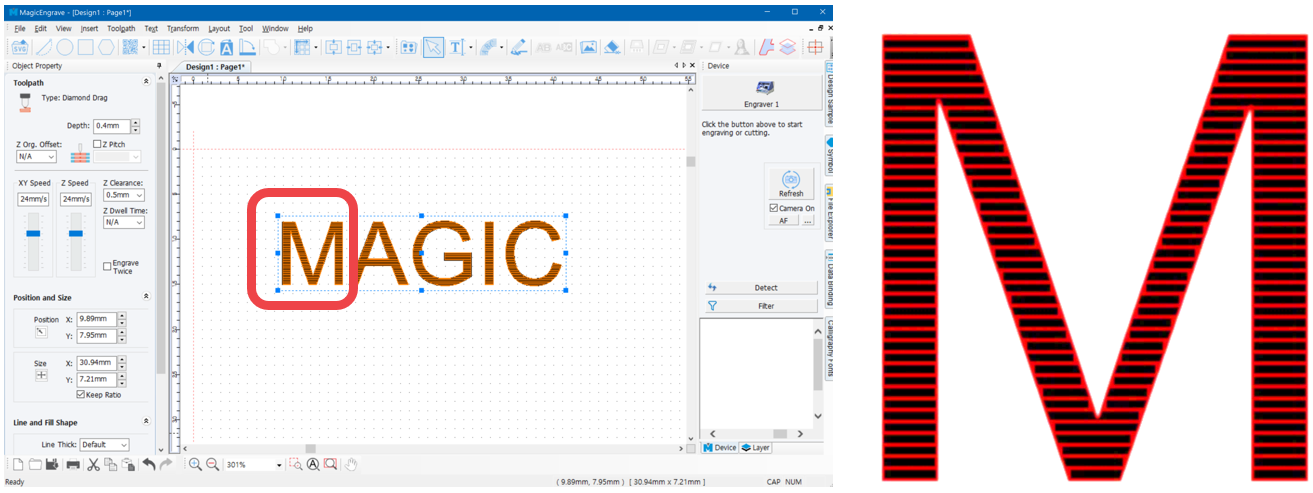Paste from clipboard icon

(x=129, y=465)
